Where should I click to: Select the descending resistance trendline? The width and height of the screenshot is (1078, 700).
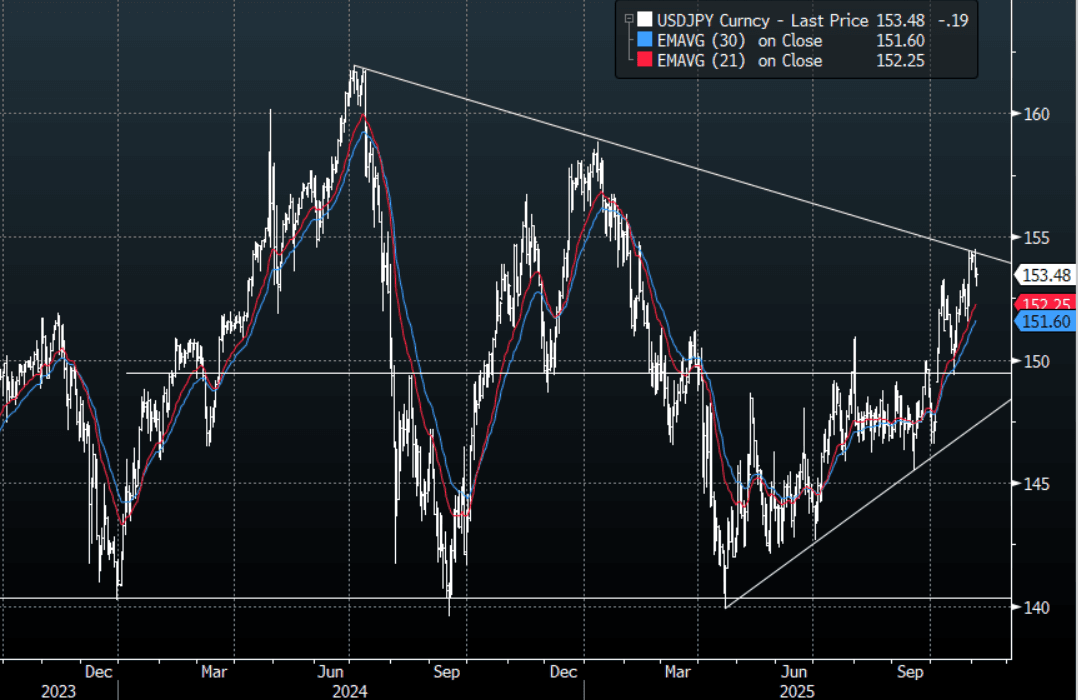tap(700, 172)
